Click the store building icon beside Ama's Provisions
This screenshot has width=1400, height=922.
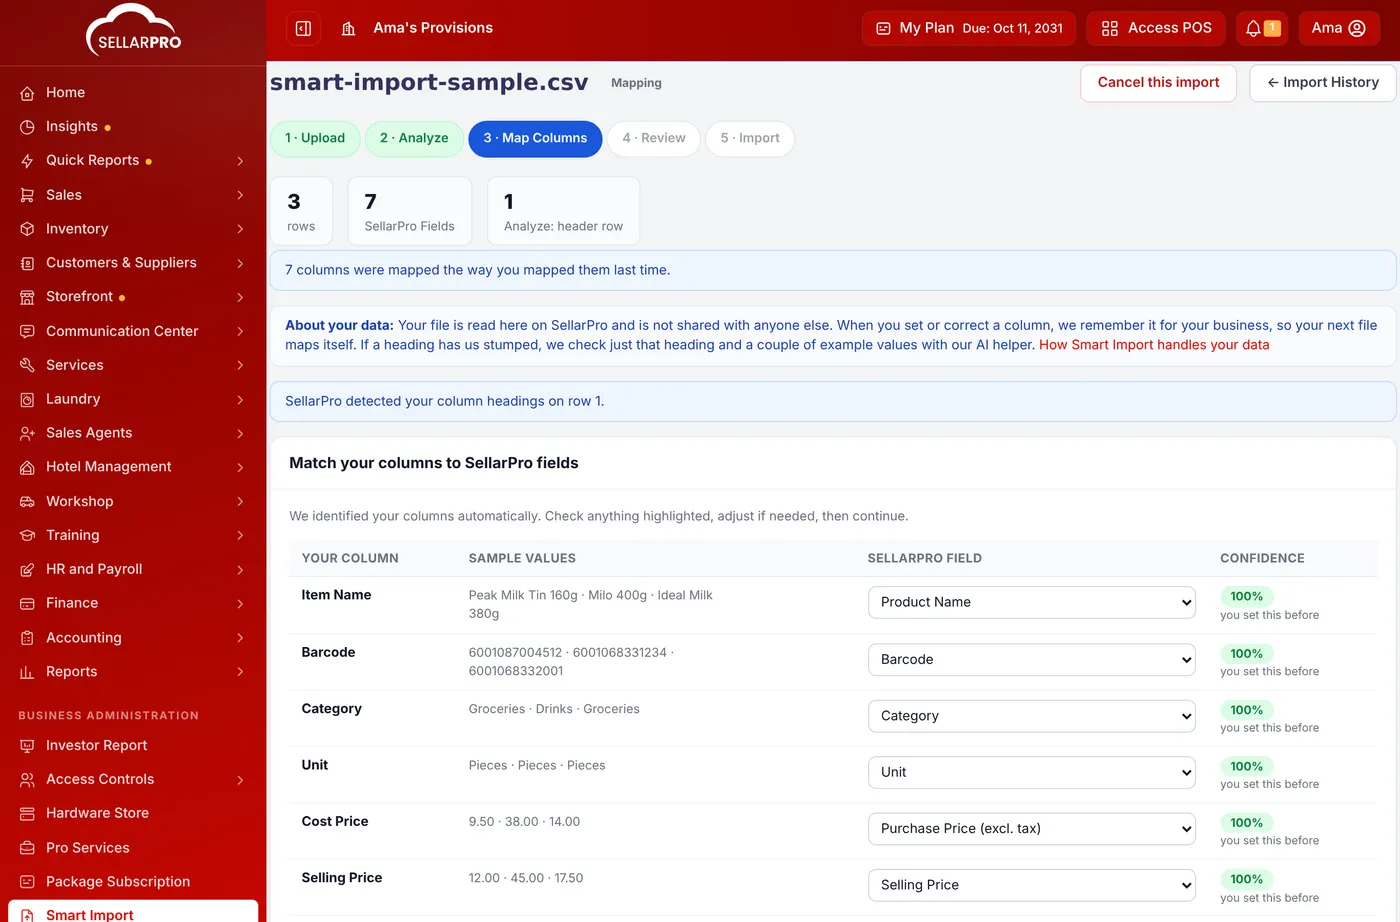(348, 28)
